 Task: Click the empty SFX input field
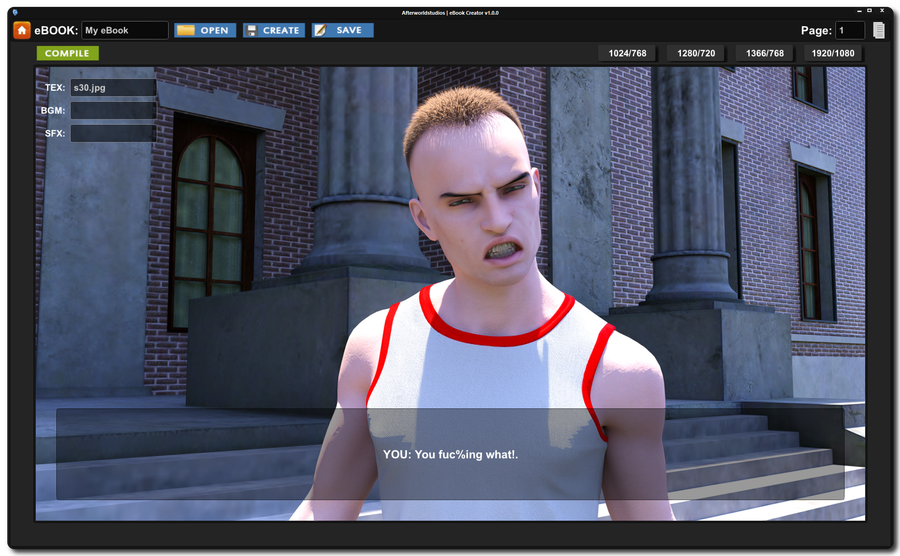(113, 134)
